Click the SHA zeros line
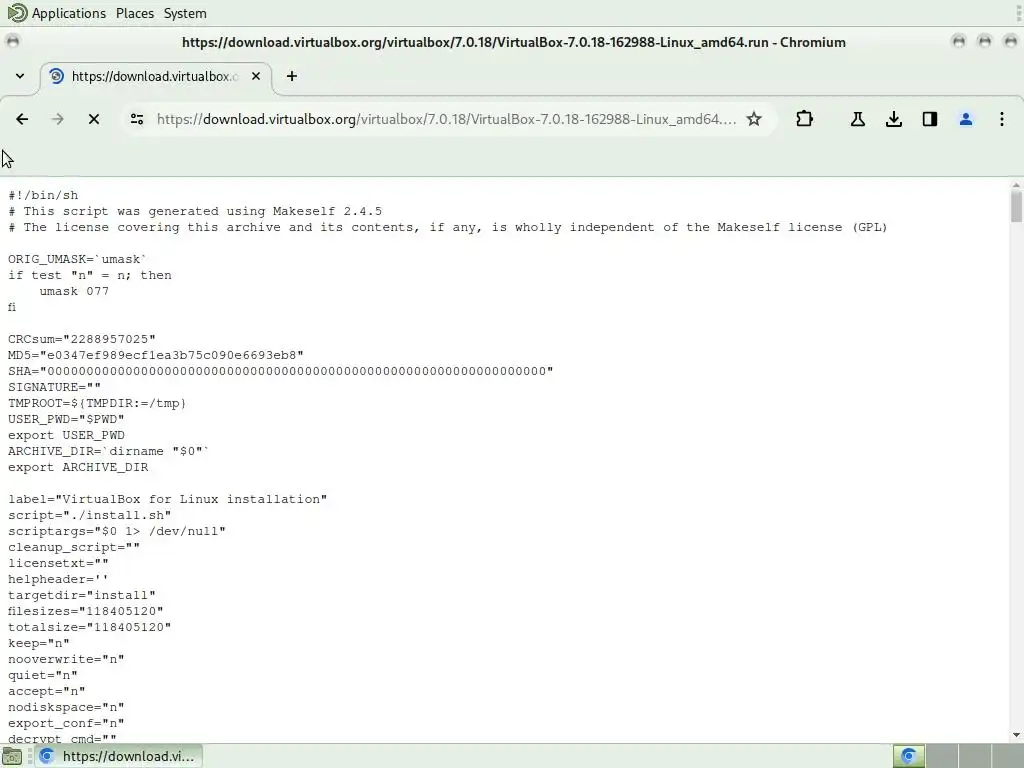1024x768 pixels. coord(280,371)
